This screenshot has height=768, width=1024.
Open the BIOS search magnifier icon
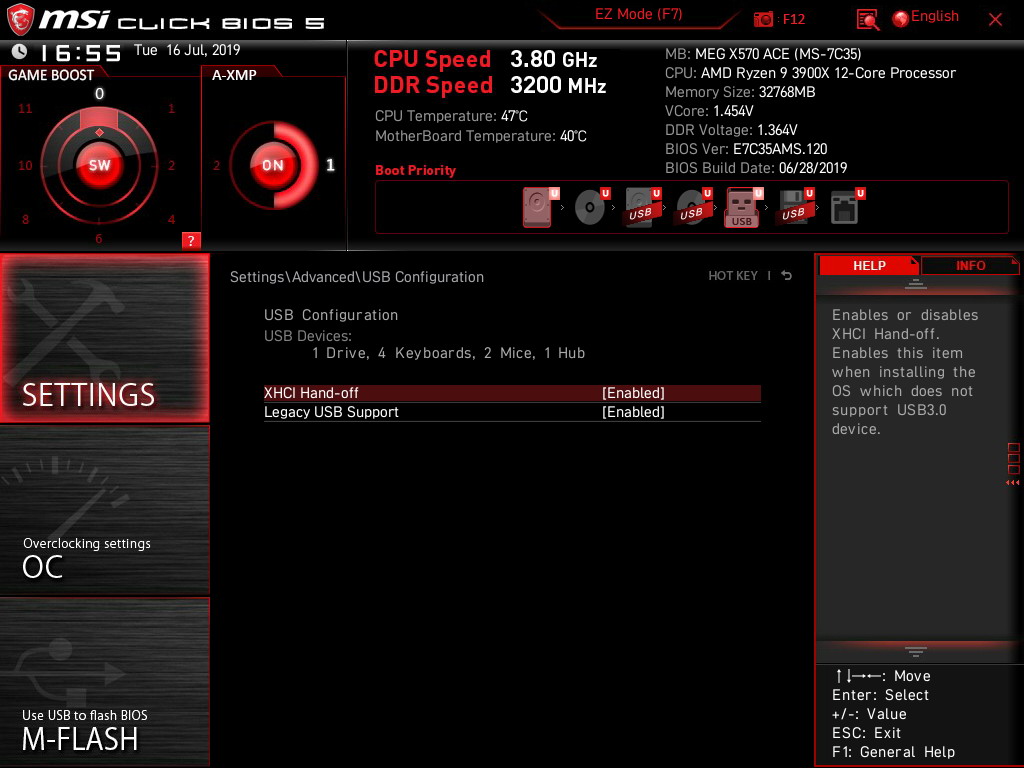pos(867,20)
